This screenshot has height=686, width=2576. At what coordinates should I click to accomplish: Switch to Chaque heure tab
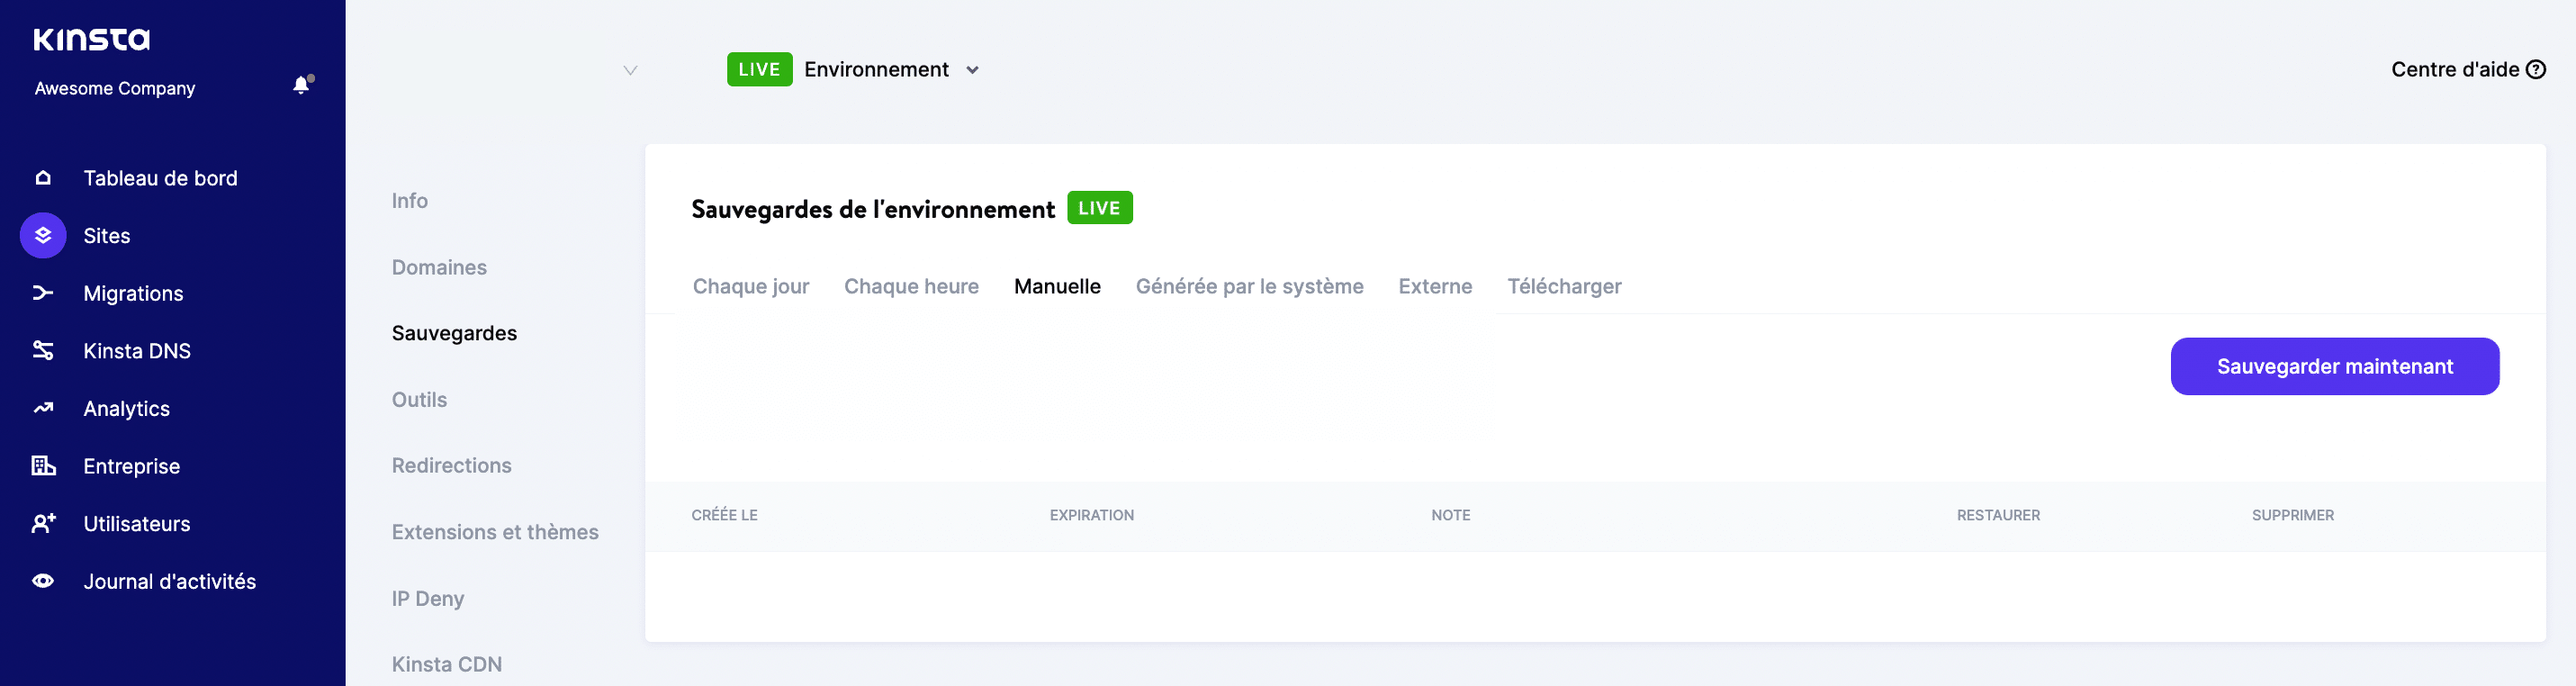tap(911, 286)
